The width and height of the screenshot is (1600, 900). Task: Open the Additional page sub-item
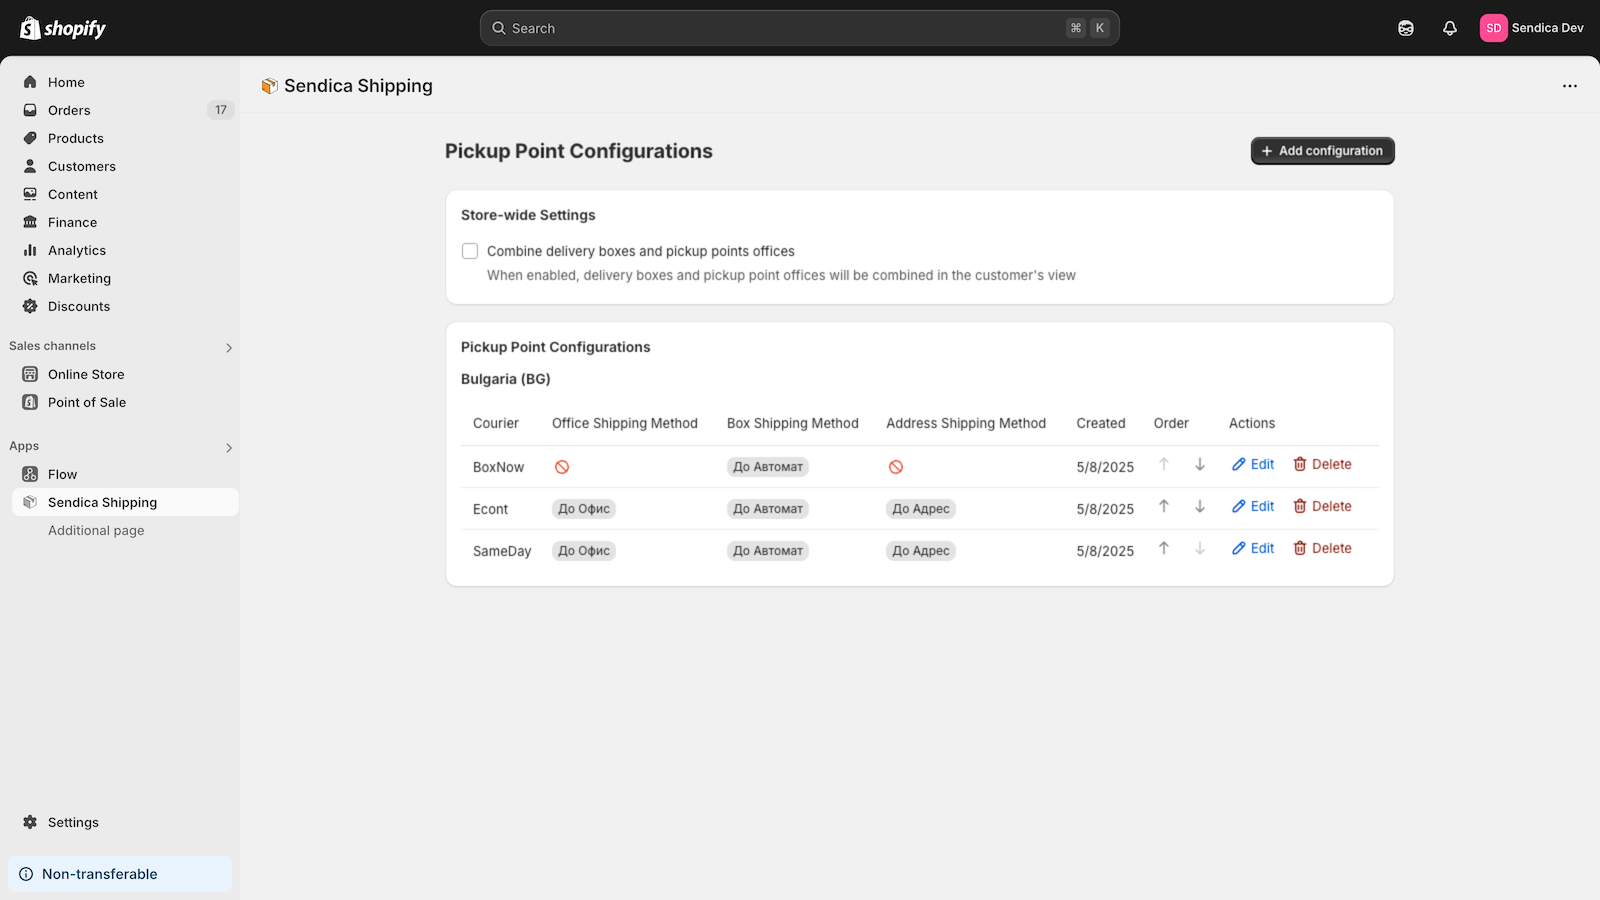point(96,530)
